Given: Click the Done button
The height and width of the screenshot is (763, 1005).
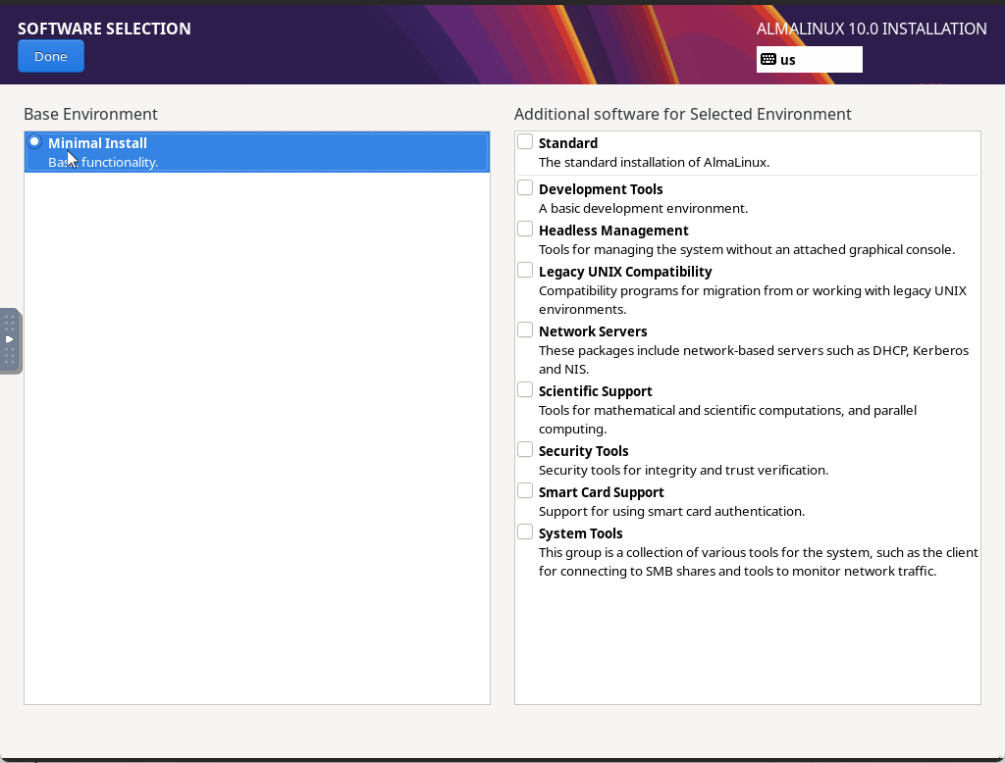Looking at the screenshot, I should (x=51, y=56).
